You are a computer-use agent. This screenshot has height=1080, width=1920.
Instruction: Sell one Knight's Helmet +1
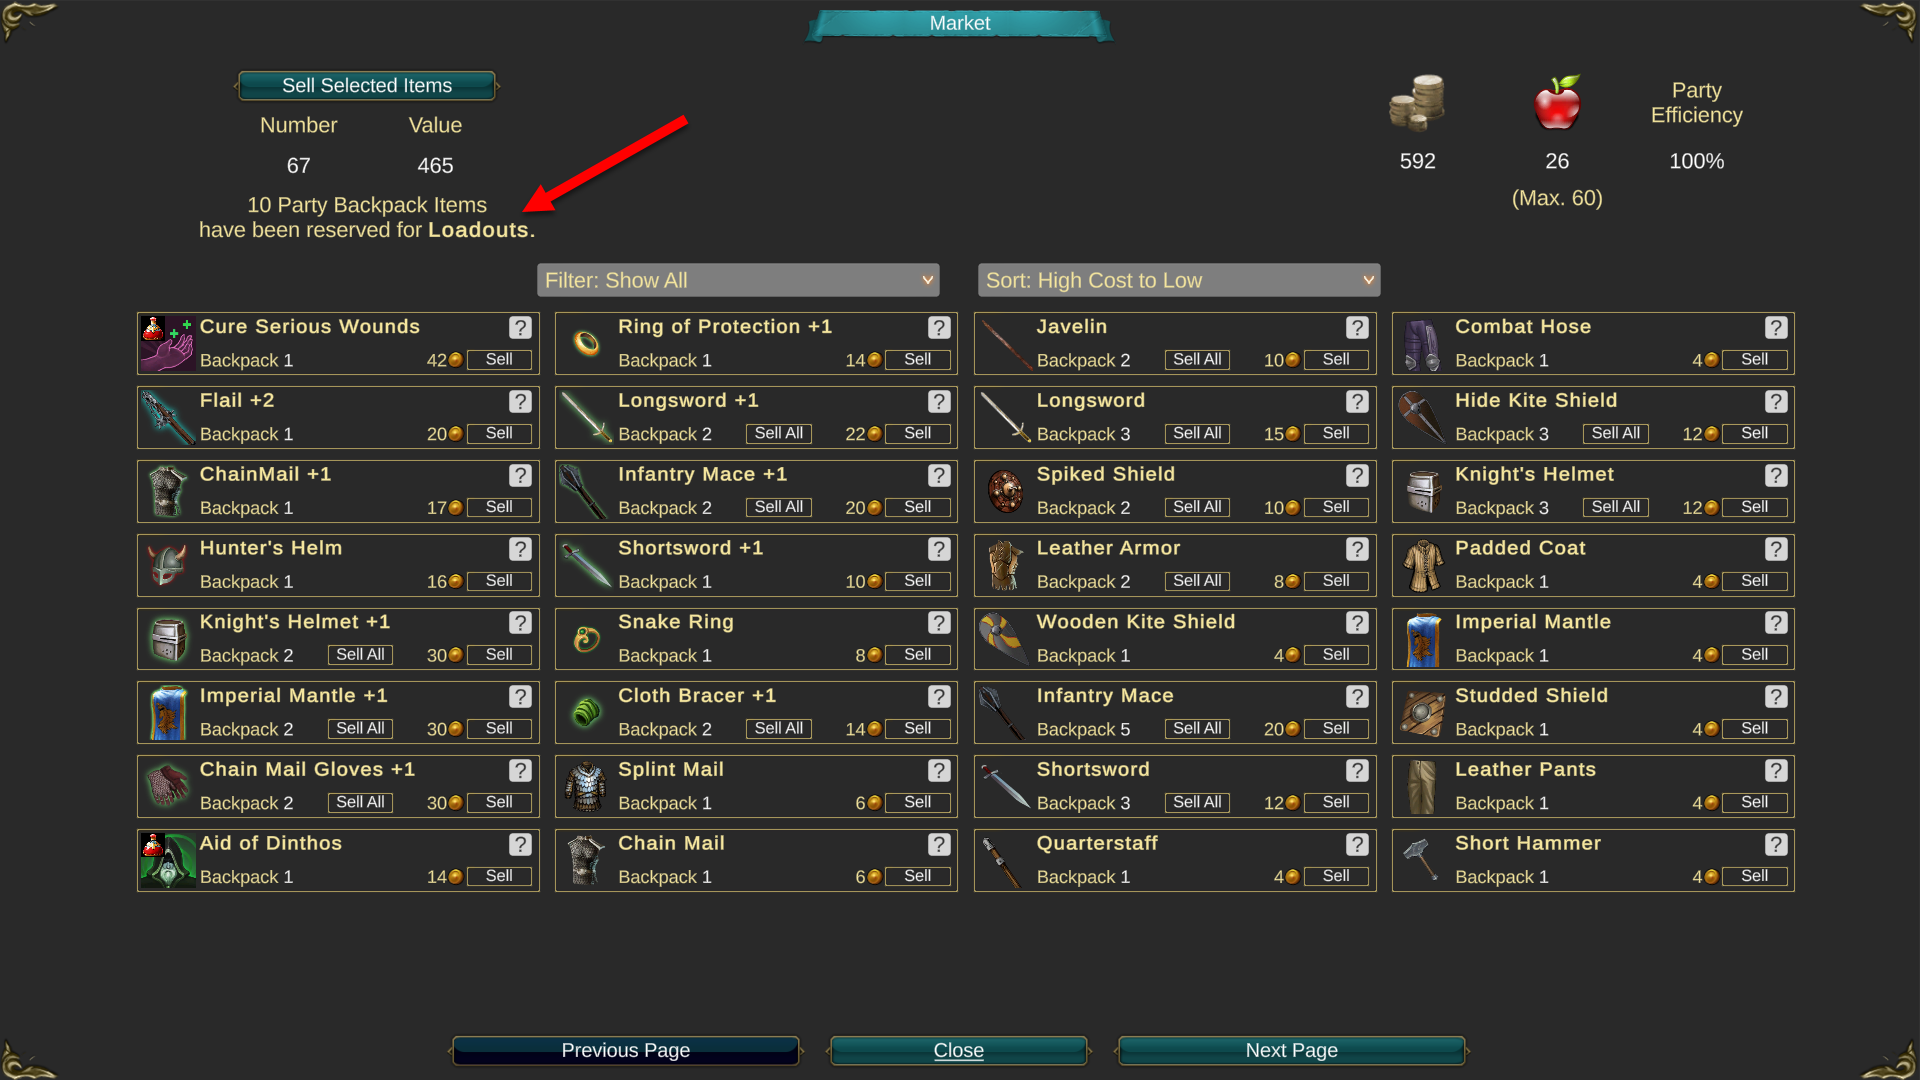click(x=499, y=655)
